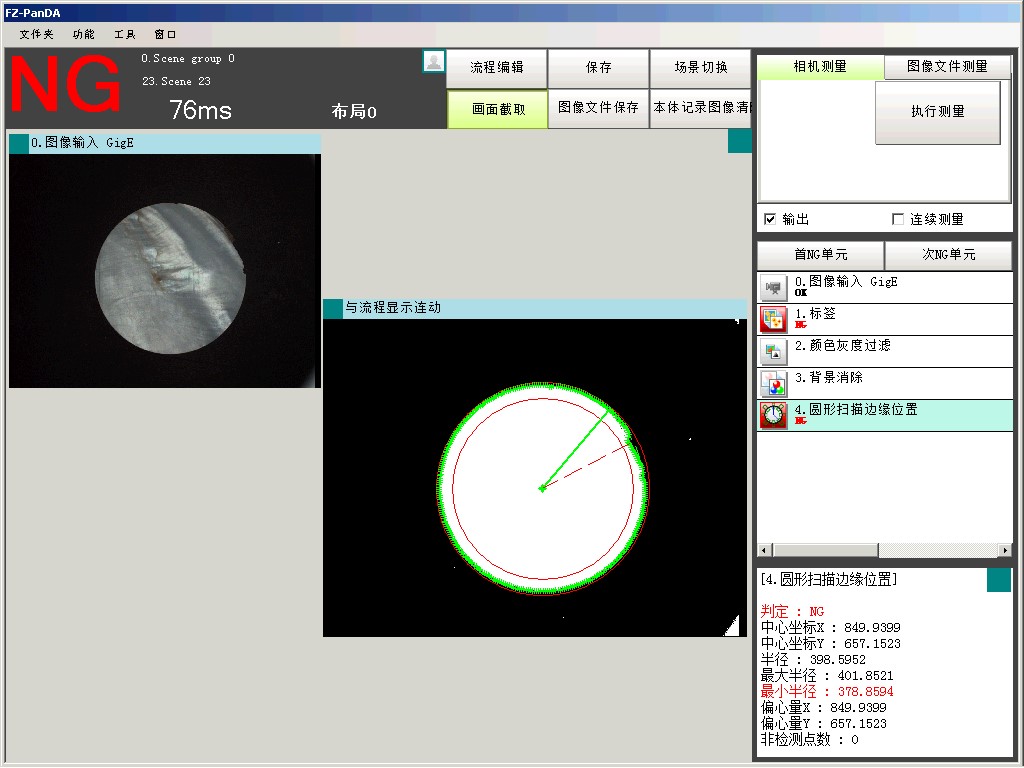1024x768 pixels.
Task: Open the 功能 menu
Action: [83, 34]
